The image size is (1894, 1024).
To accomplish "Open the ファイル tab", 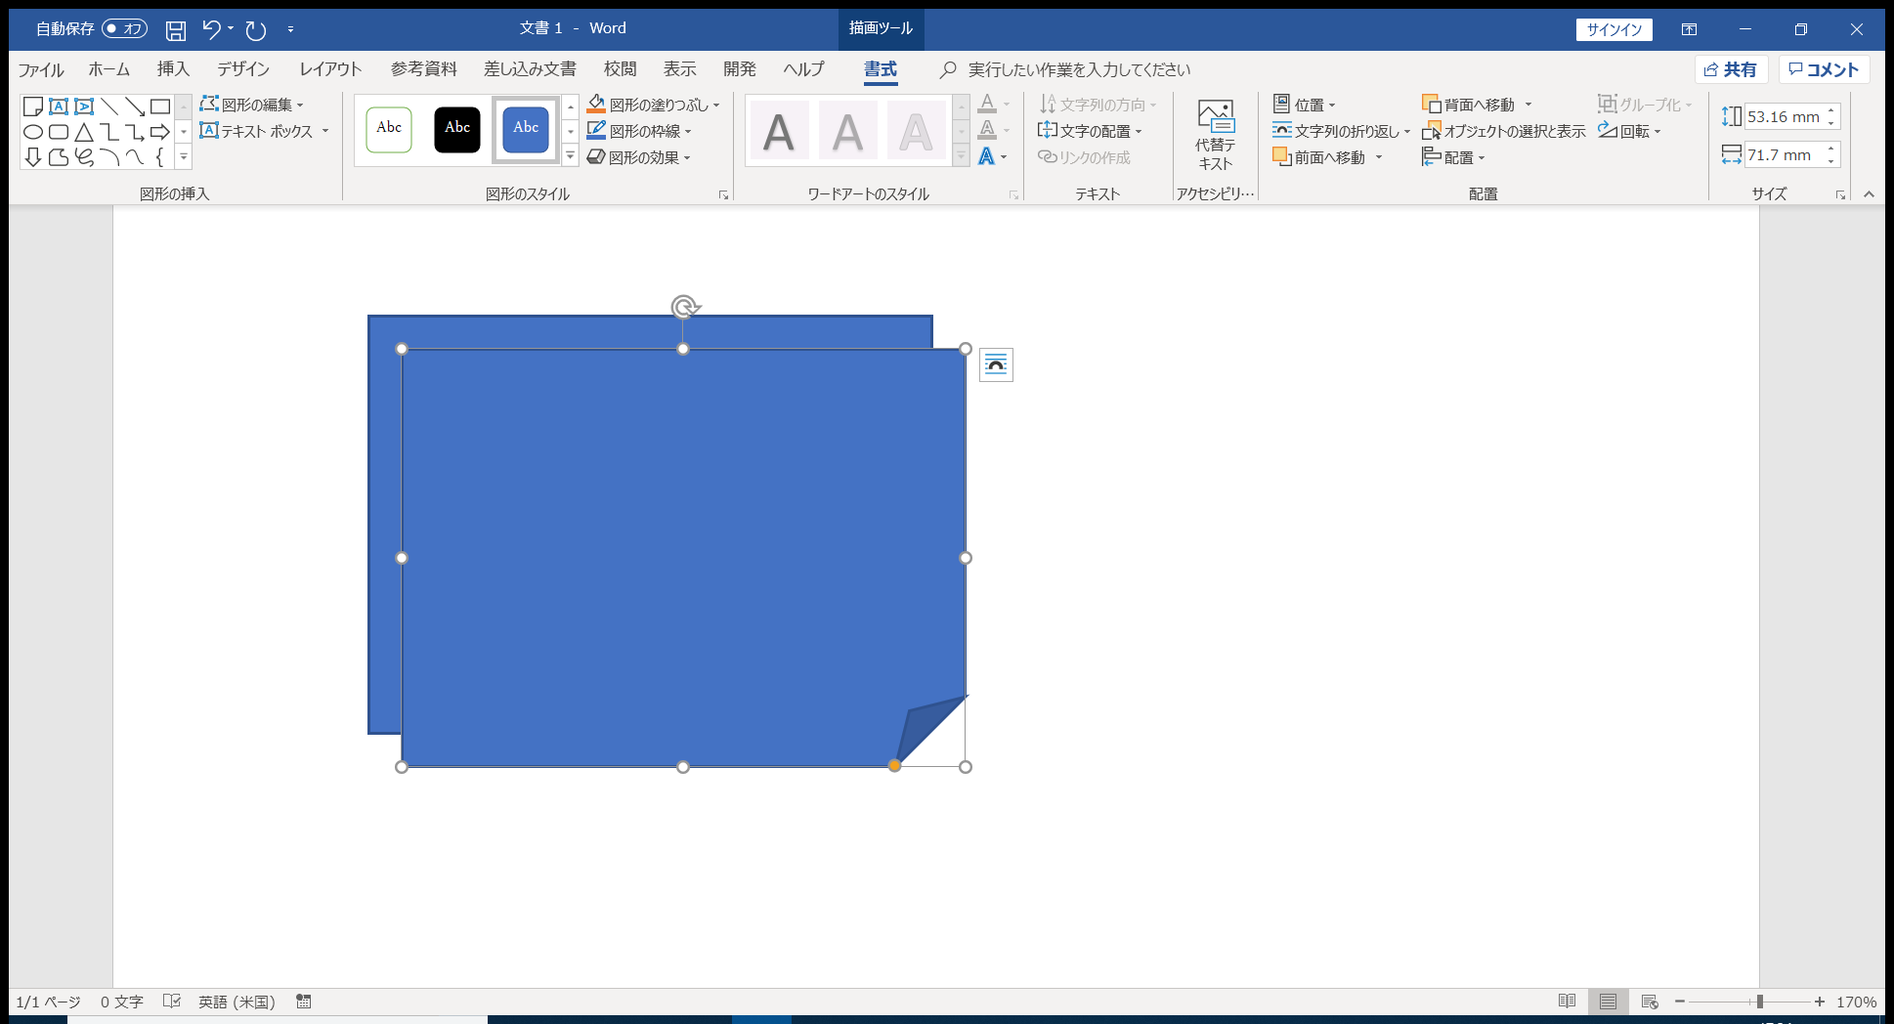I will tap(41, 69).
